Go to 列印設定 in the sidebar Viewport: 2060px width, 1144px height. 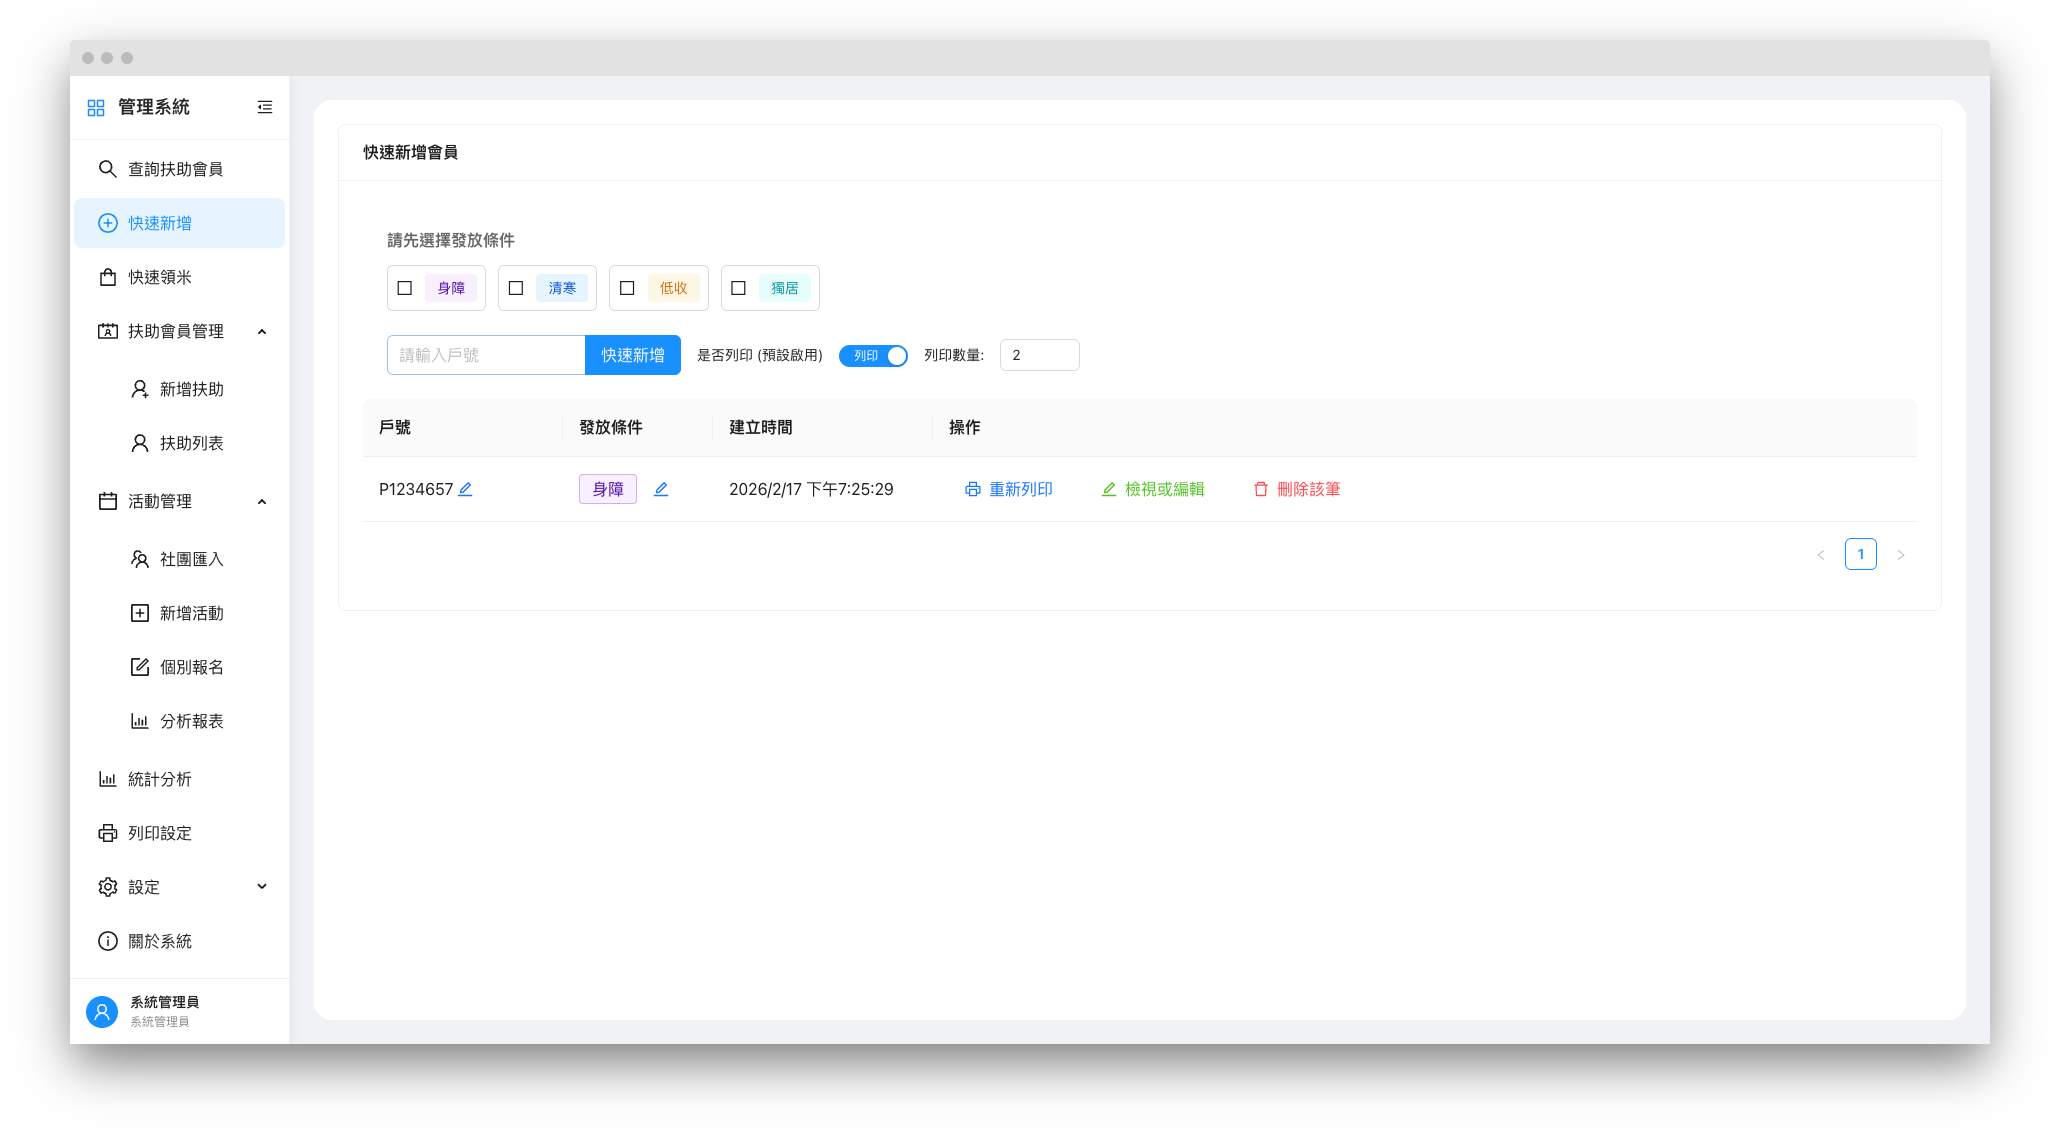160,833
